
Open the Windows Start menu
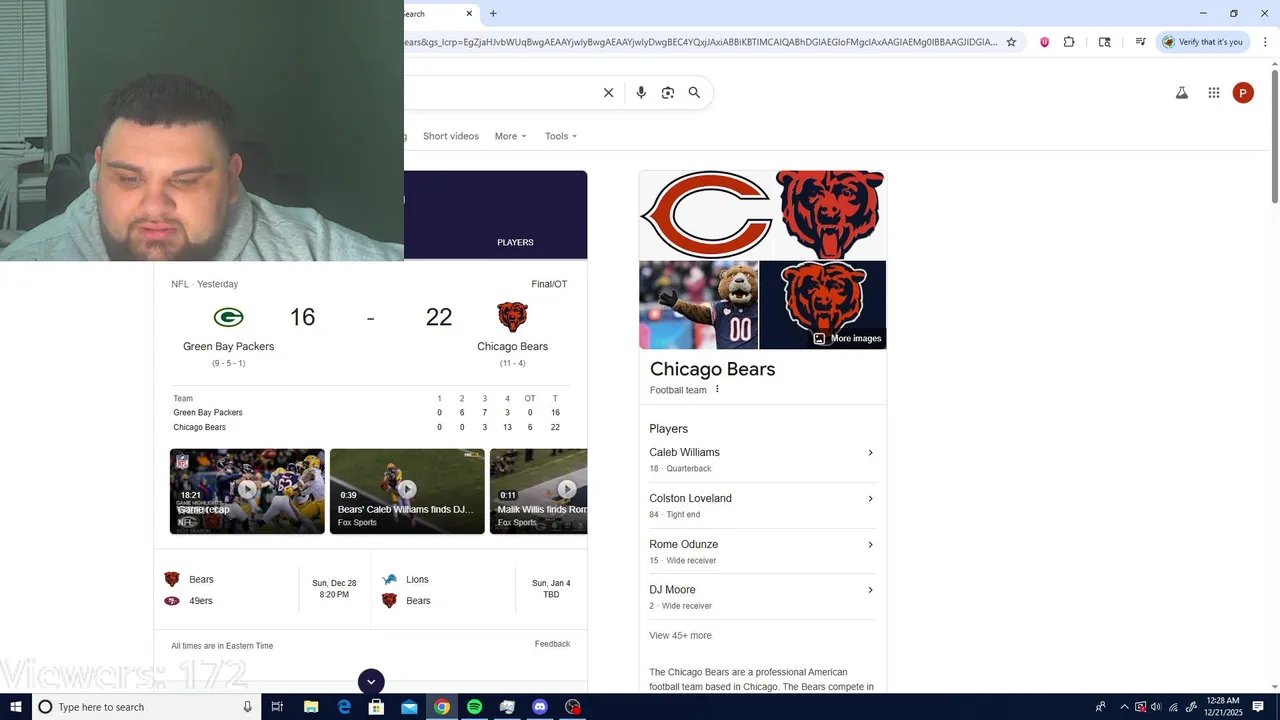coord(15,707)
